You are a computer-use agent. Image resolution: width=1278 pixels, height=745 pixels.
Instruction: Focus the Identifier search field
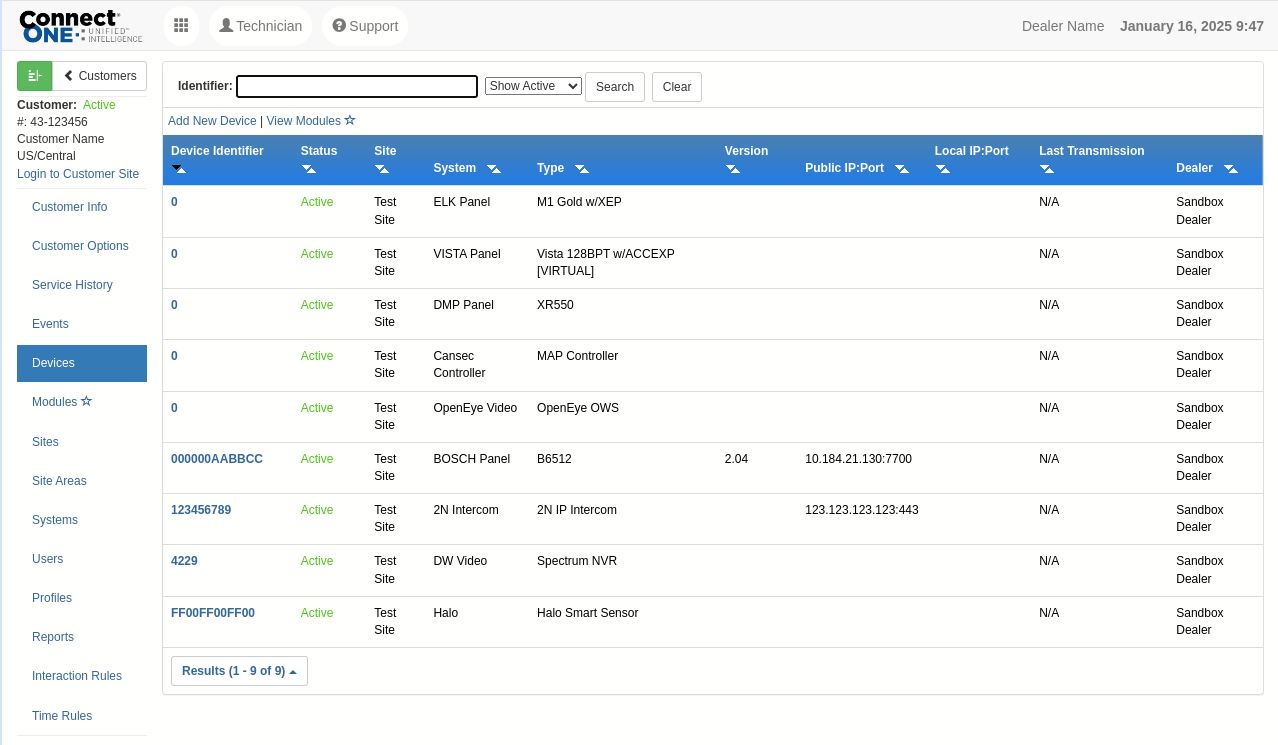tap(357, 86)
